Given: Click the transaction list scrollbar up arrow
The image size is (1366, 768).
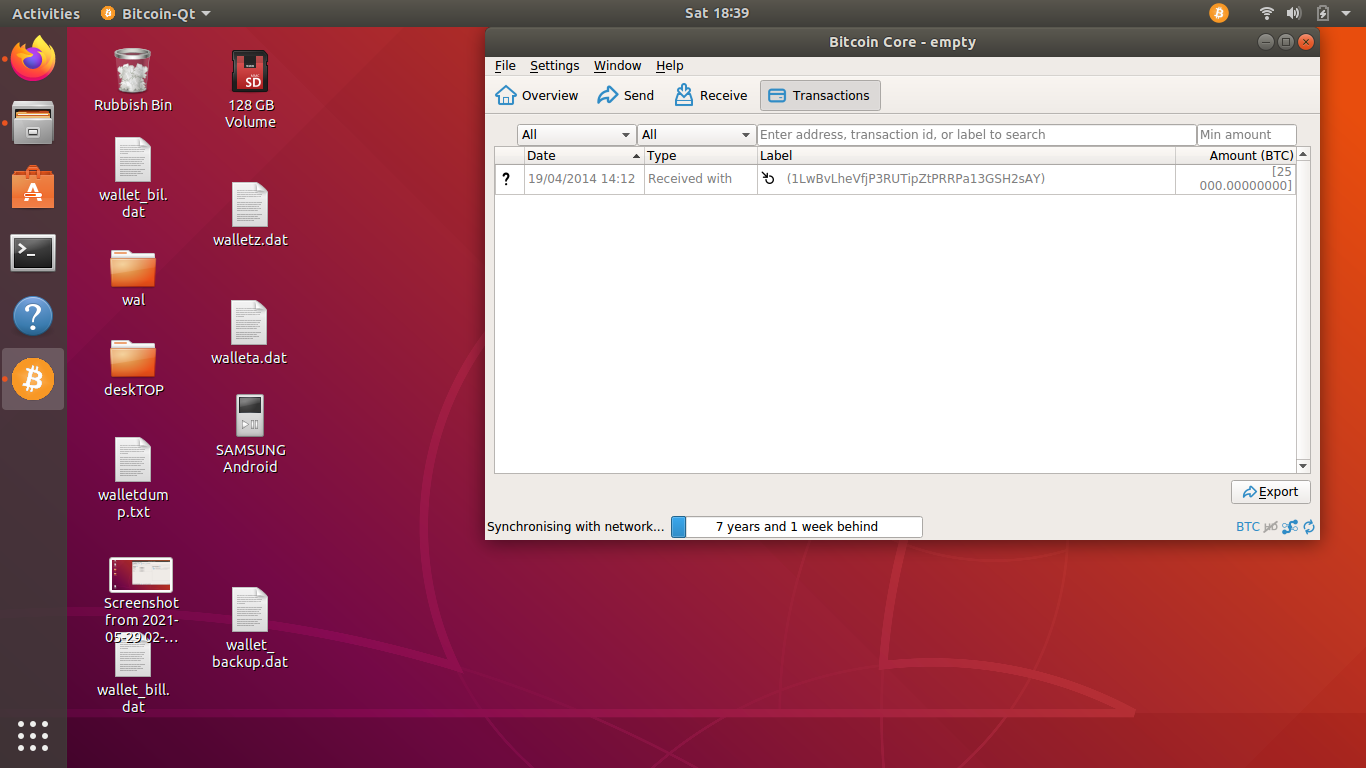Looking at the screenshot, I should click(1303, 155).
